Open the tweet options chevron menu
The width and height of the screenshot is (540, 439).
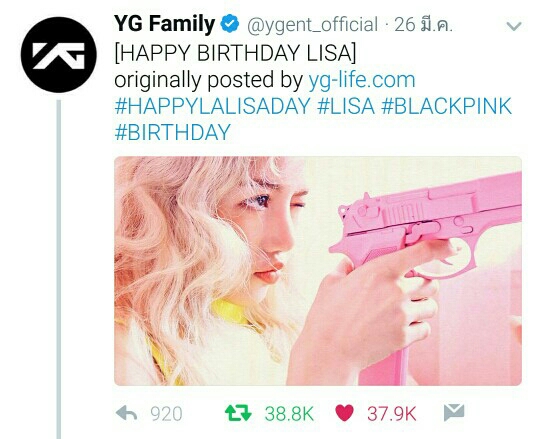[x=514, y=26]
